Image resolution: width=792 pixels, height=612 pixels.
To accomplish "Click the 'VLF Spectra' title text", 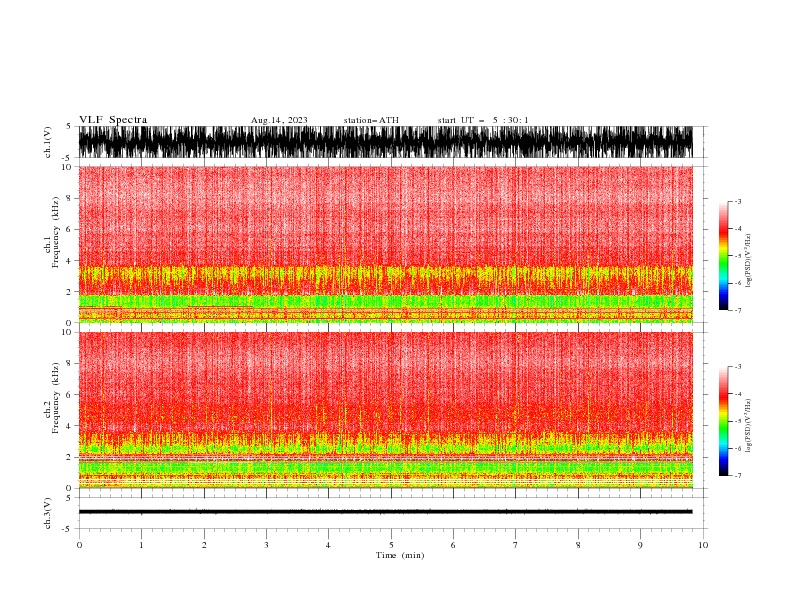I will coord(113,120).
